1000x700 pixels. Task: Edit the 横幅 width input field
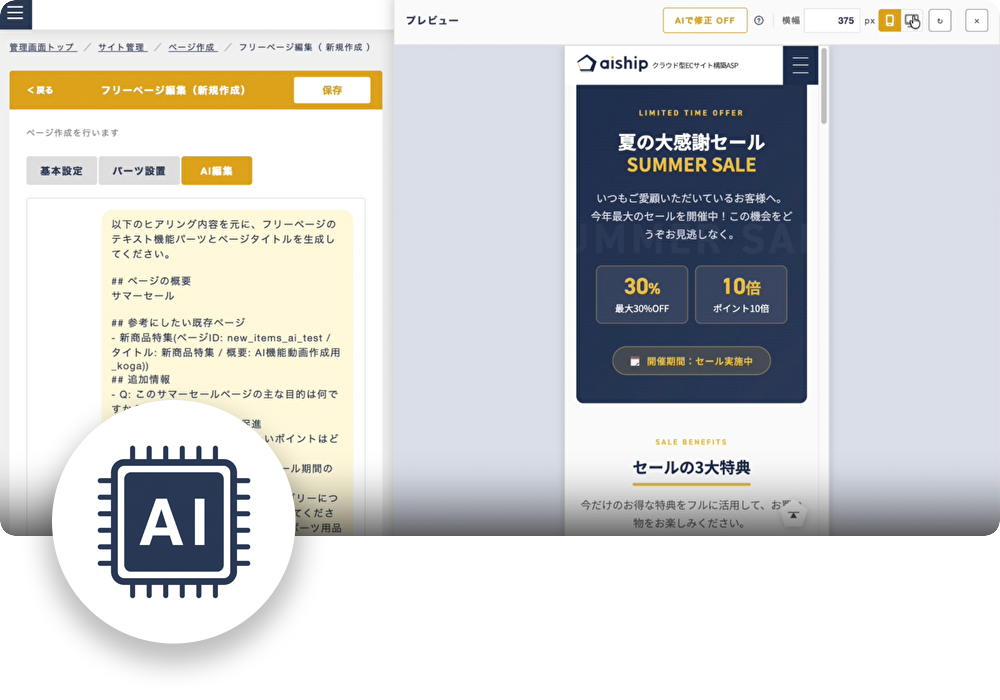click(x=832, y=20)
